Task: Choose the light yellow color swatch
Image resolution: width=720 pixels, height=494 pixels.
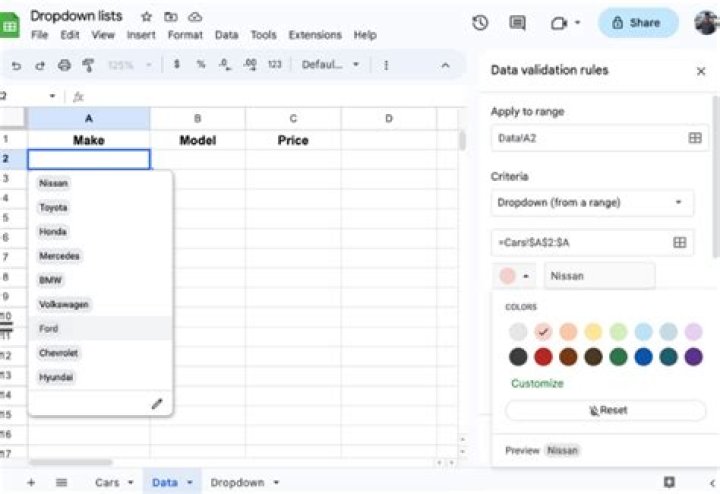Action: [x=593, y=331]
